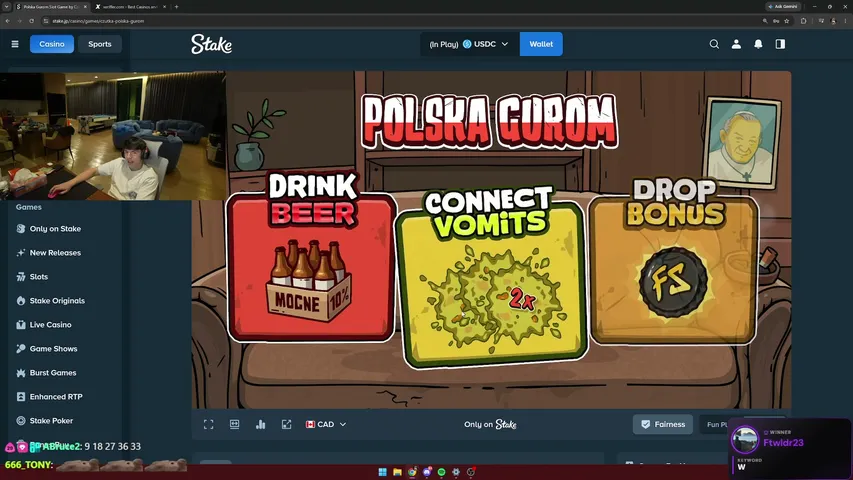
Task: Click the Drink Beer card
Action: pyautogui.click(x=312, y=267)
